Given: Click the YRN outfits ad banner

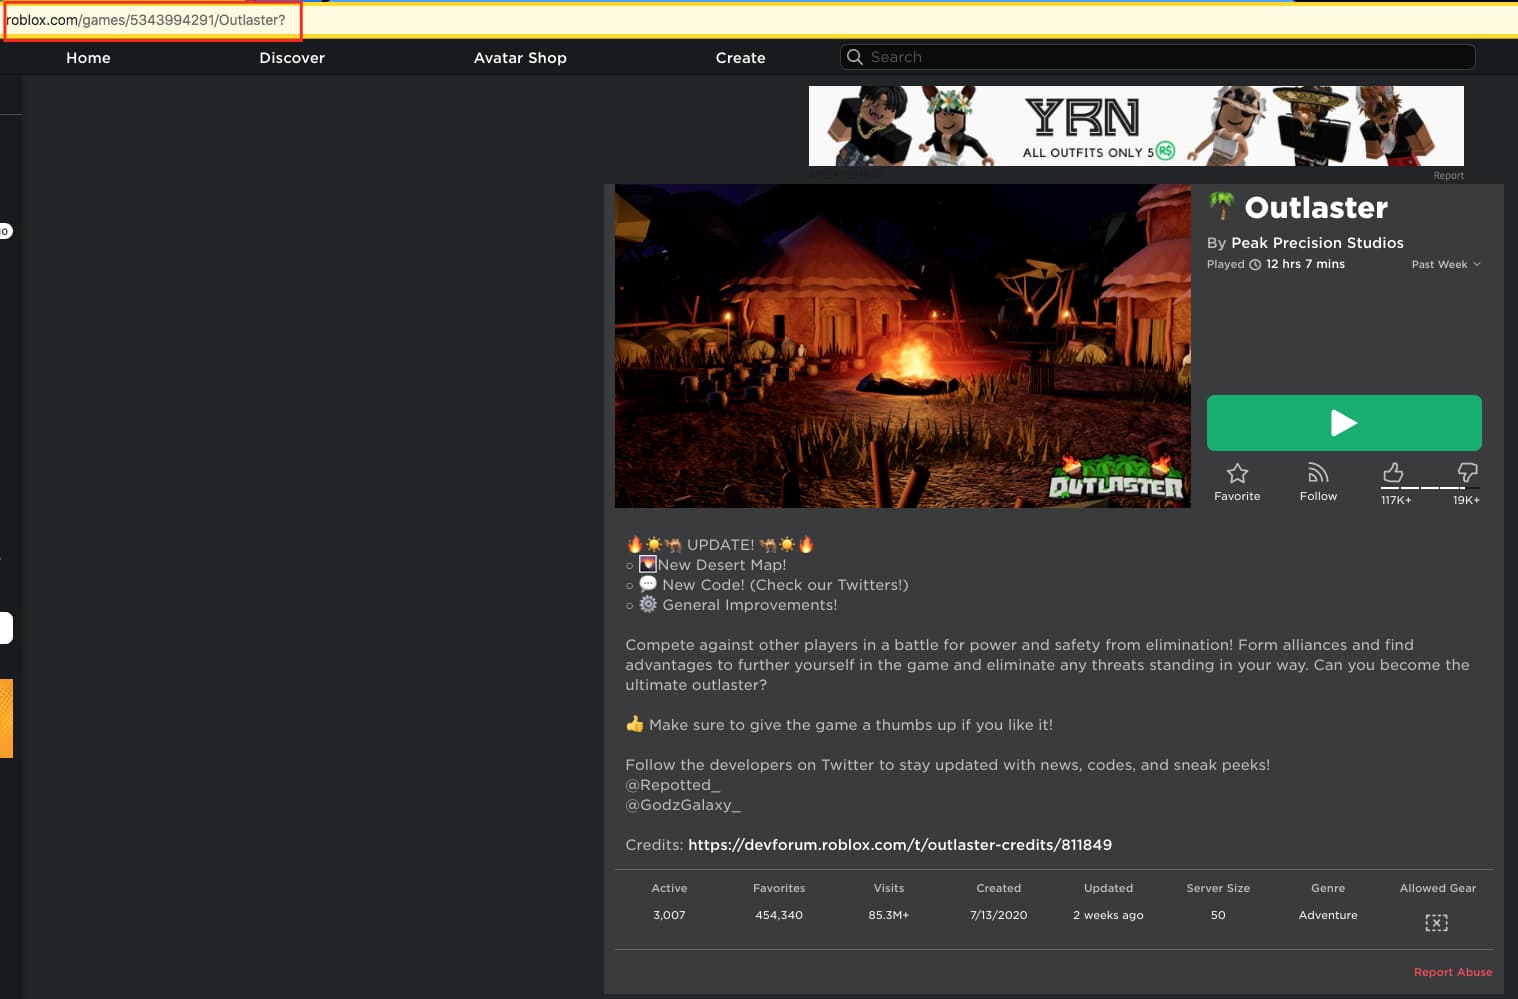Looking at the screenshot, I should point(1136,126).
